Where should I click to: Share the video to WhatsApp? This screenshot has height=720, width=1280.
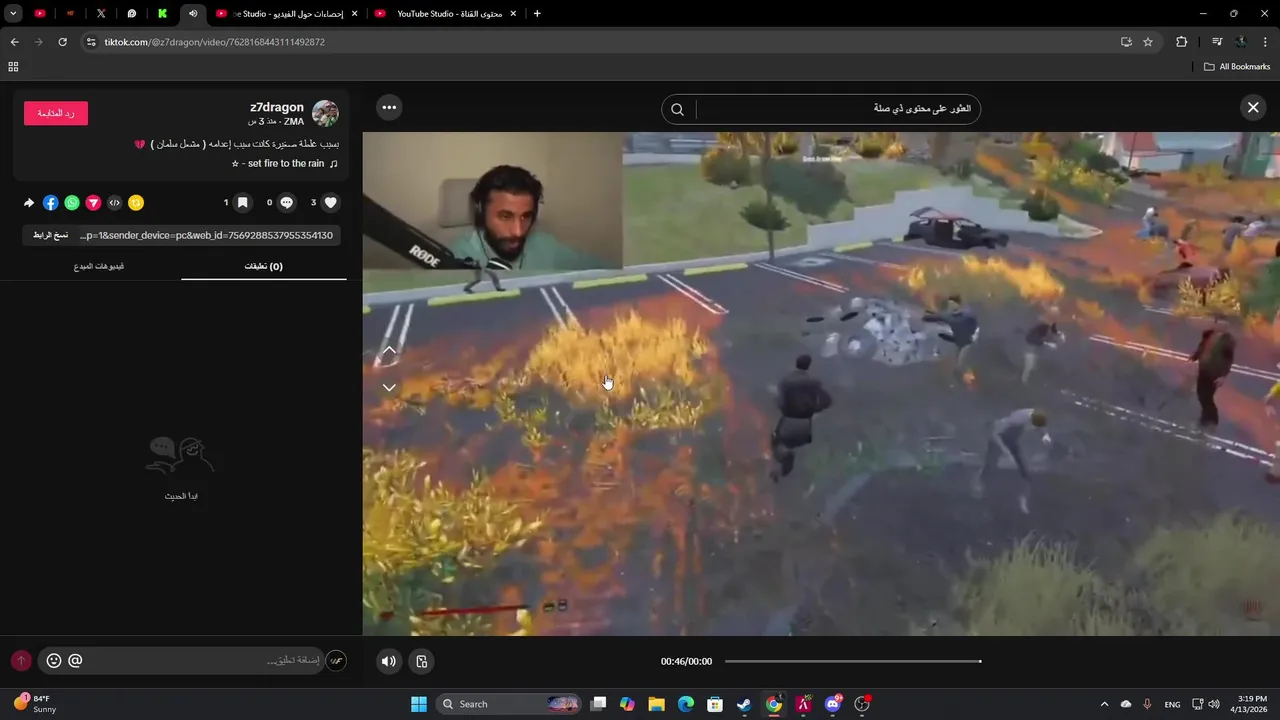point(72,203)
